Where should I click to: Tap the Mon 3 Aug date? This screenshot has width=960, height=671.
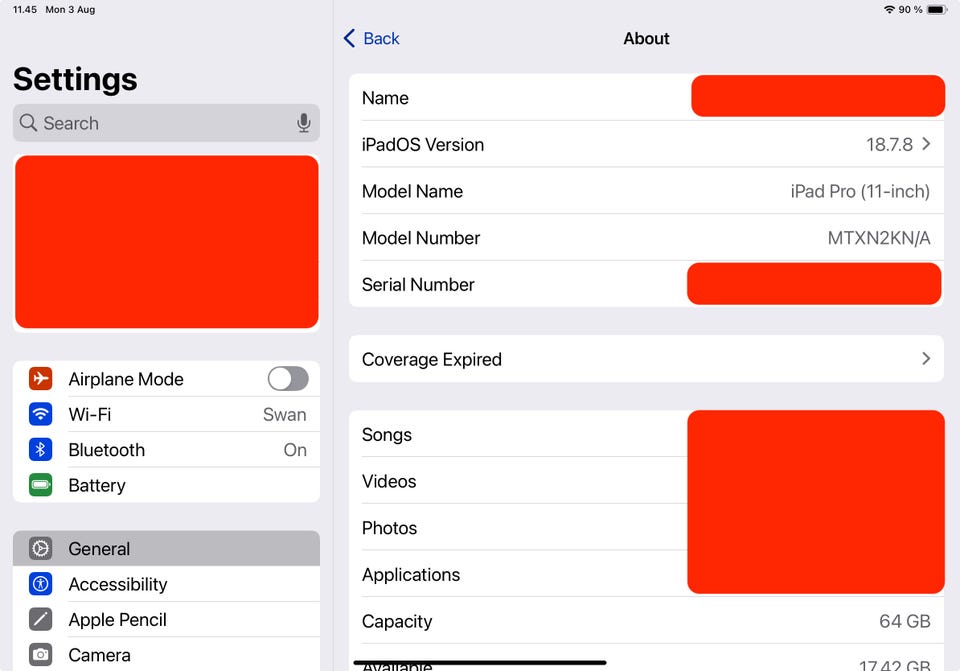point(70,10)
